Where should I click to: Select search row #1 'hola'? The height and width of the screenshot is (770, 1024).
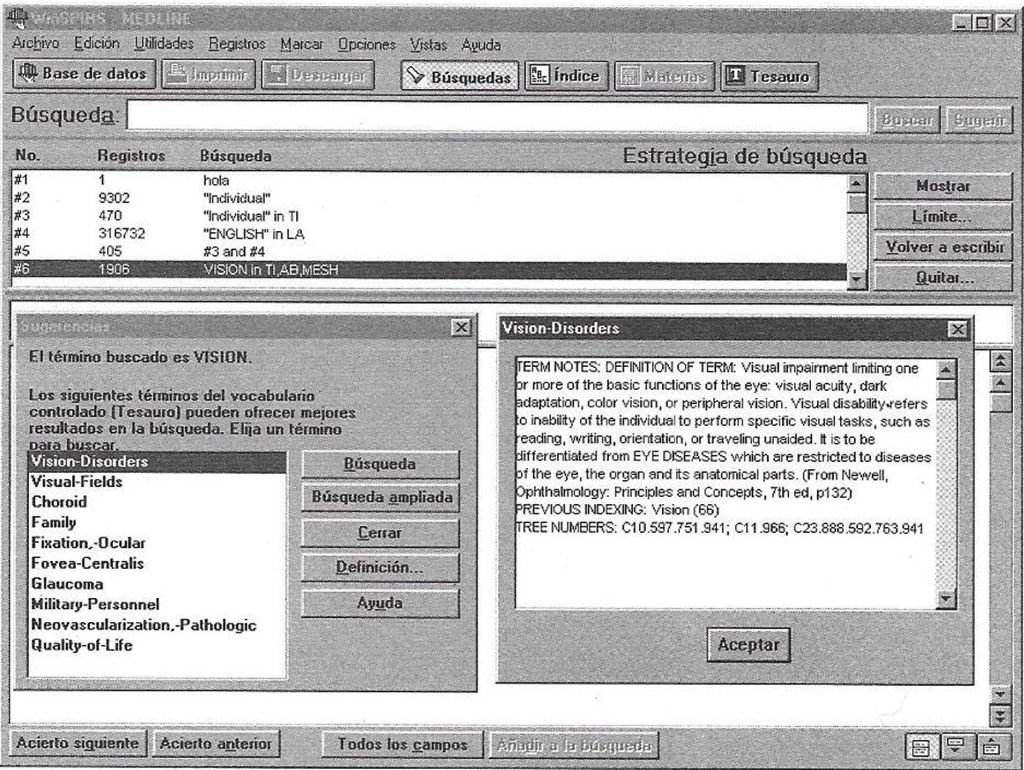[429, 180]
